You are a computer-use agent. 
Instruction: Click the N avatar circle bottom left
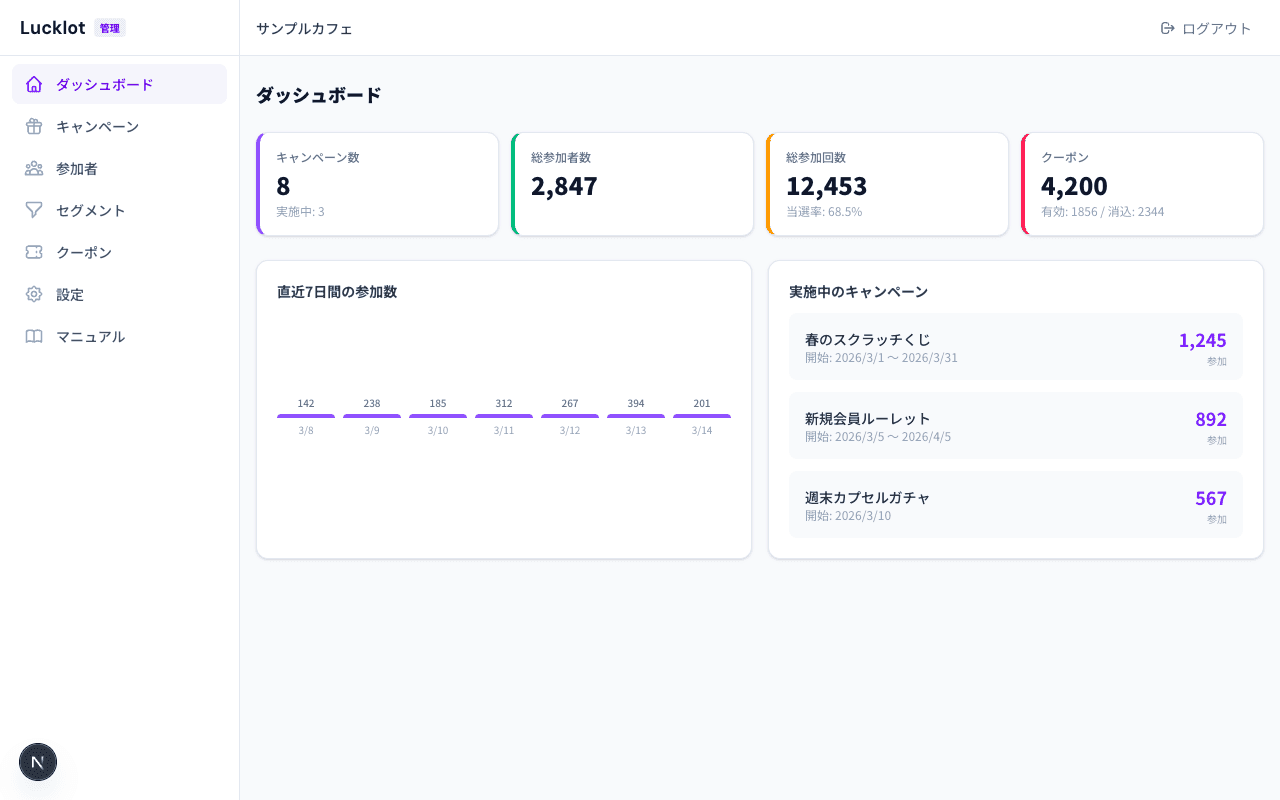[37, 762]
